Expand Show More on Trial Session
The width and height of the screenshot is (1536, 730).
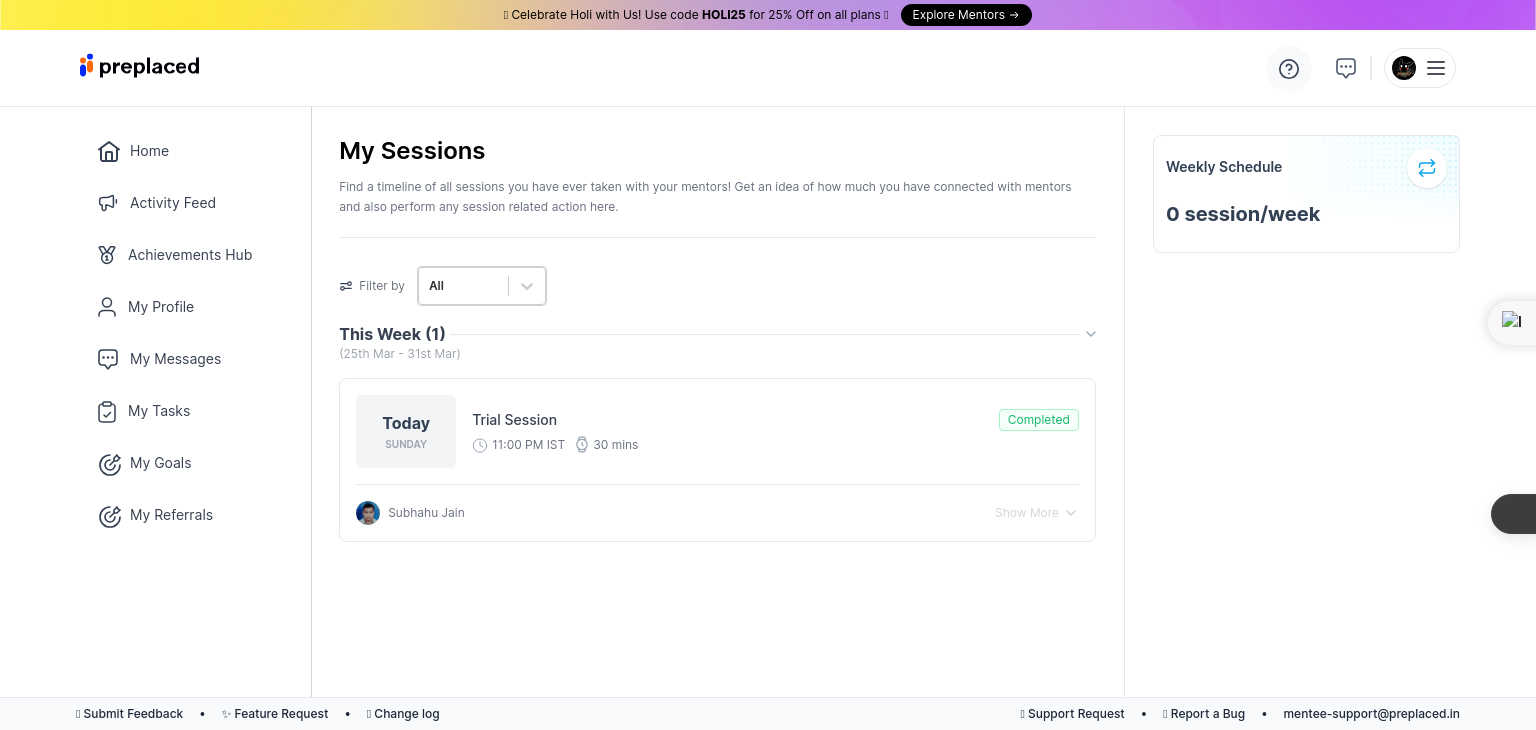click(1035, 513)
